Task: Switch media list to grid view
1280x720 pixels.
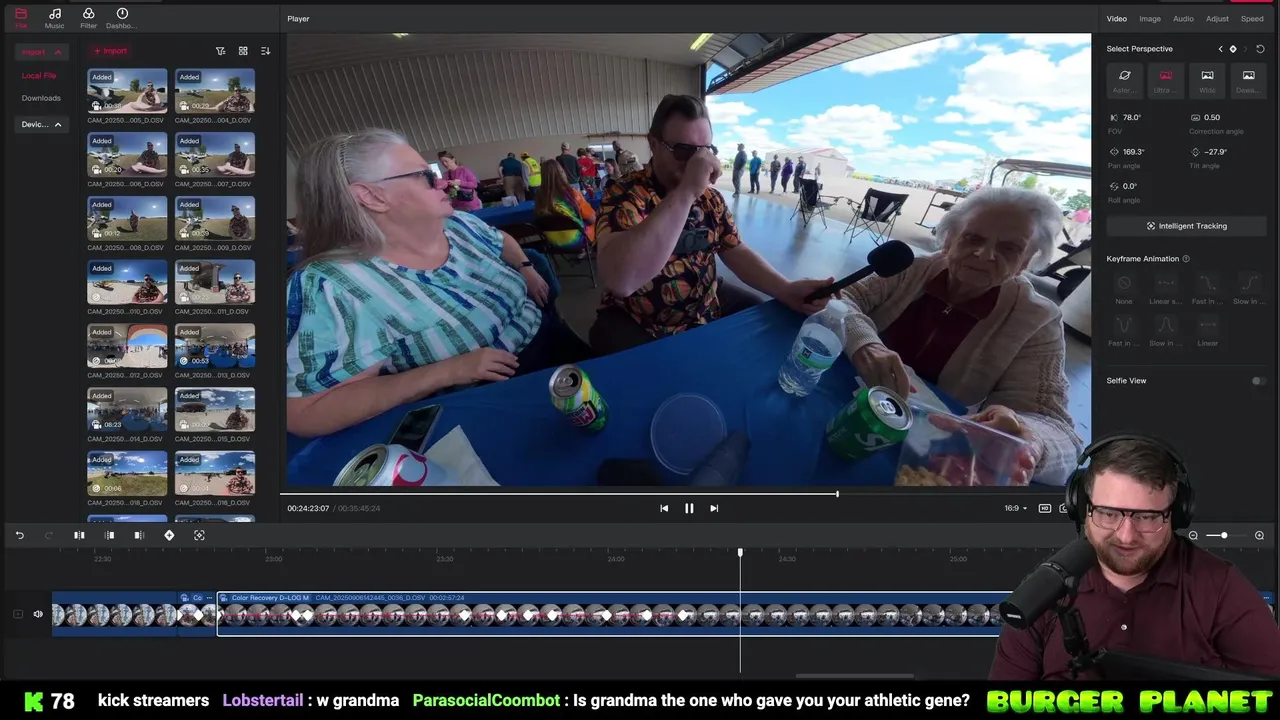Action: point(243,51)
